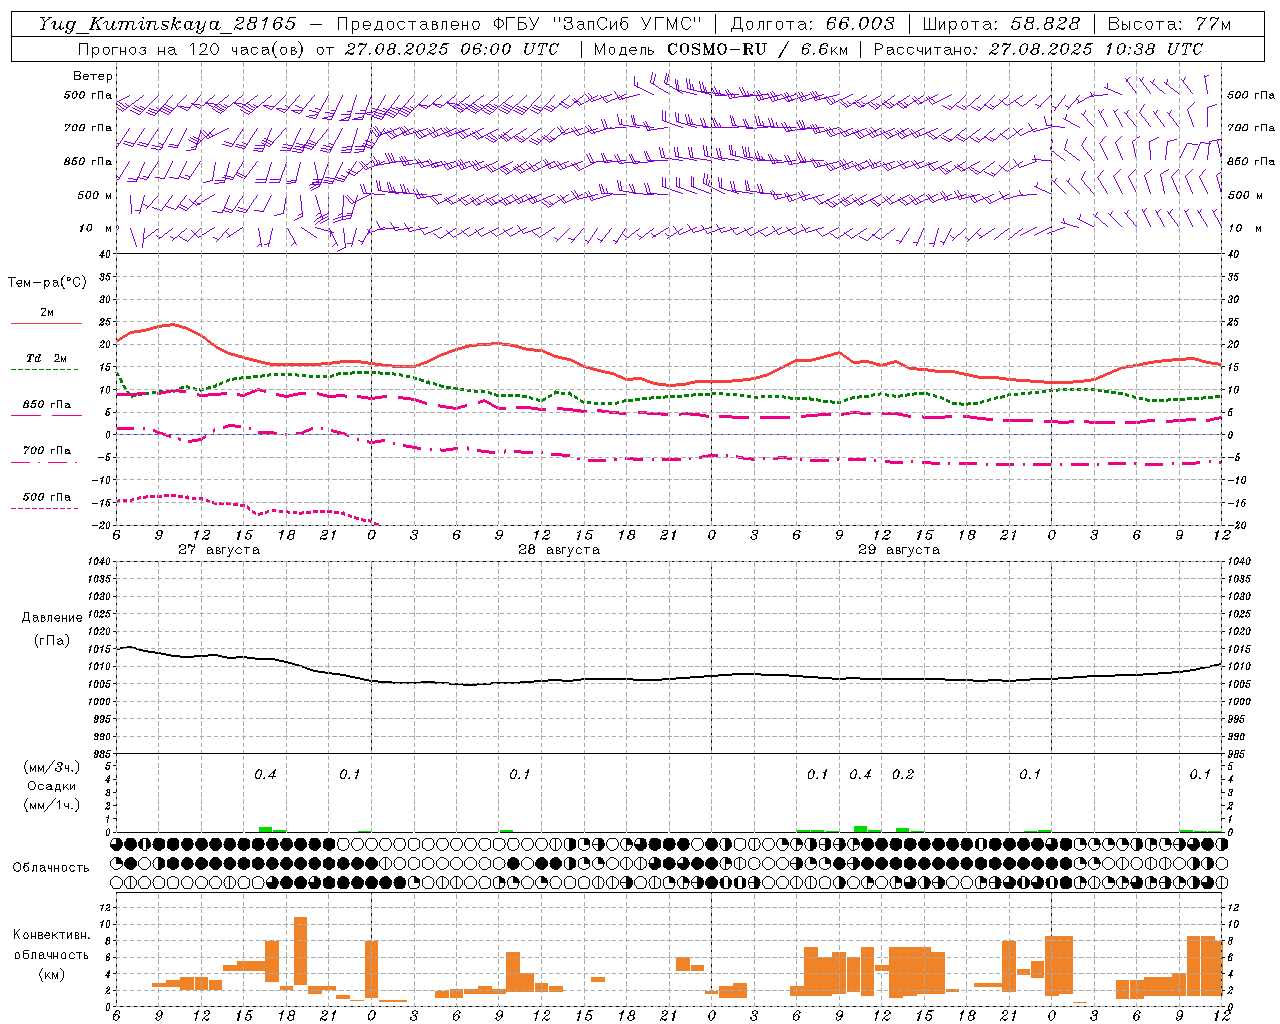The height and width of the screenshot is (1024, 1280).
Task: Click the '29 августа' date label
Action: click(899, 550)
